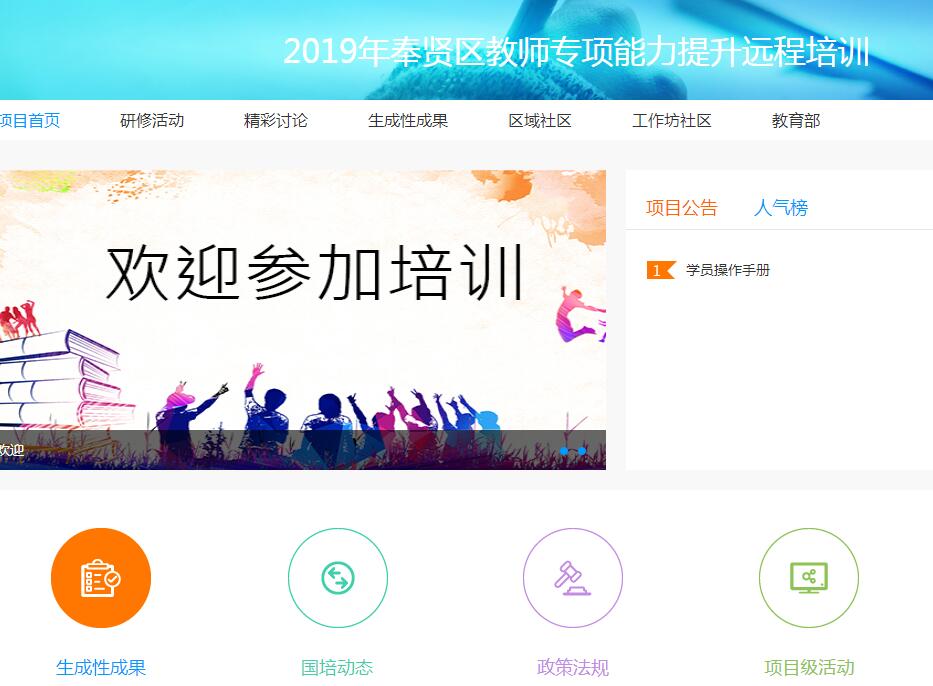Switch to the 人气榜 tab
Viewport: 933px width, 686px height.
pos(781,208)
